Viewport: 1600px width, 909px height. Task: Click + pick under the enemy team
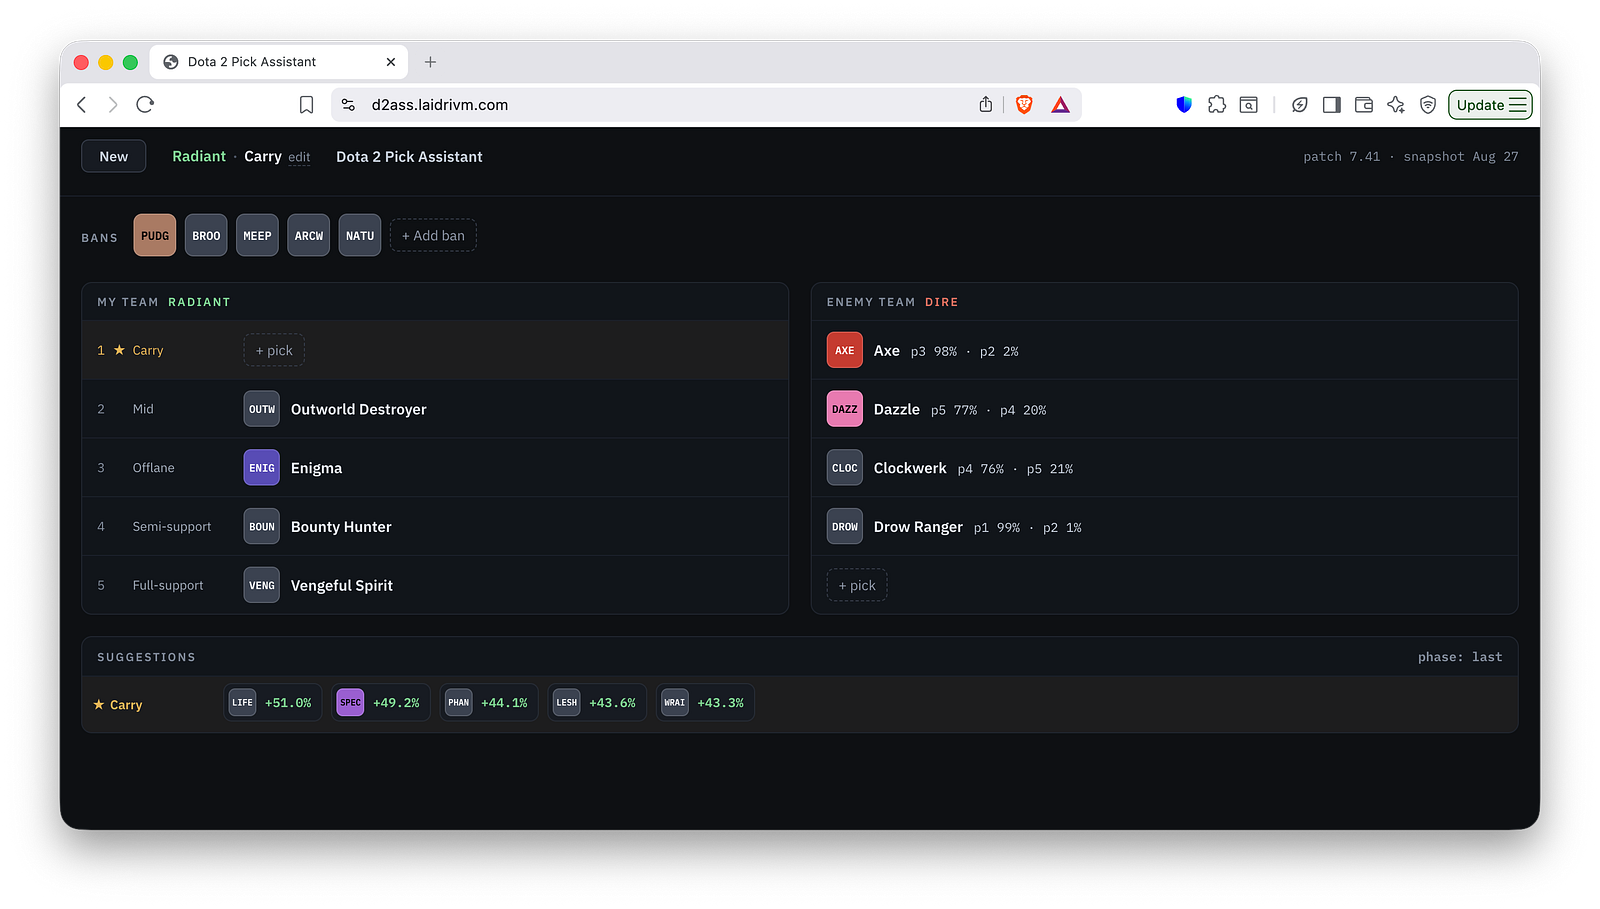click(857, 586)
